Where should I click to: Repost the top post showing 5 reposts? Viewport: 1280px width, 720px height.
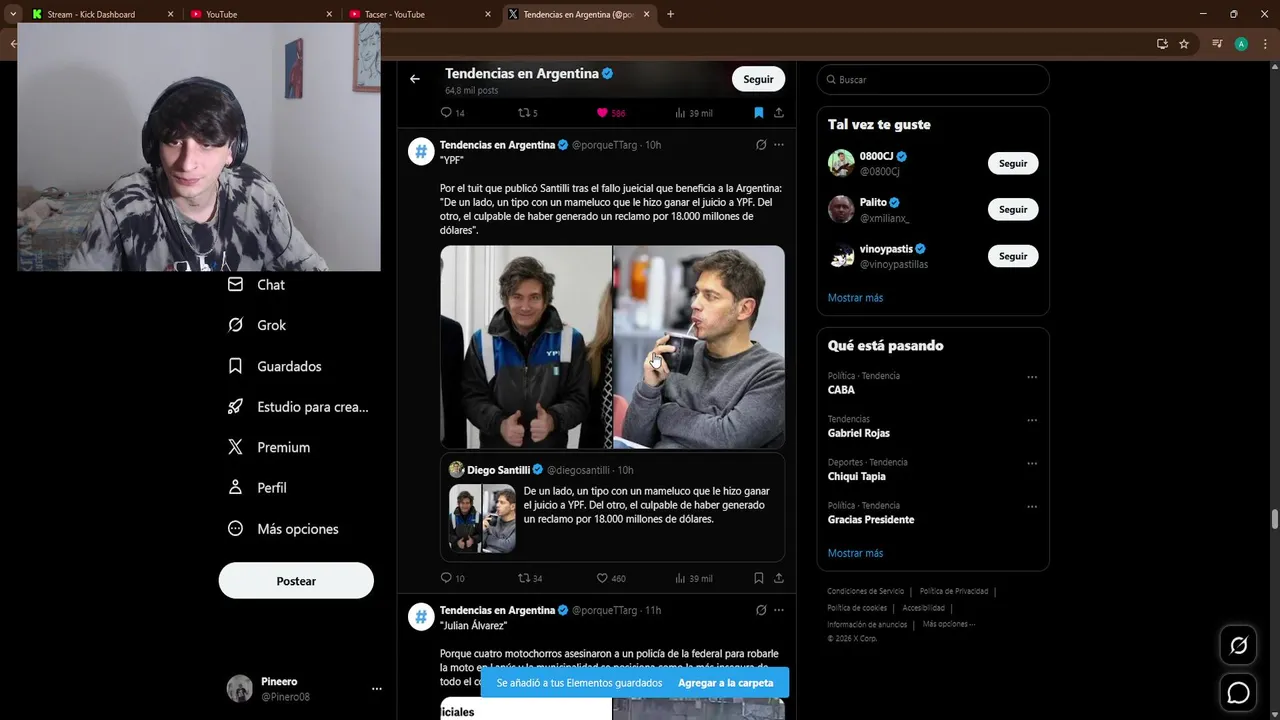point(528,113)
